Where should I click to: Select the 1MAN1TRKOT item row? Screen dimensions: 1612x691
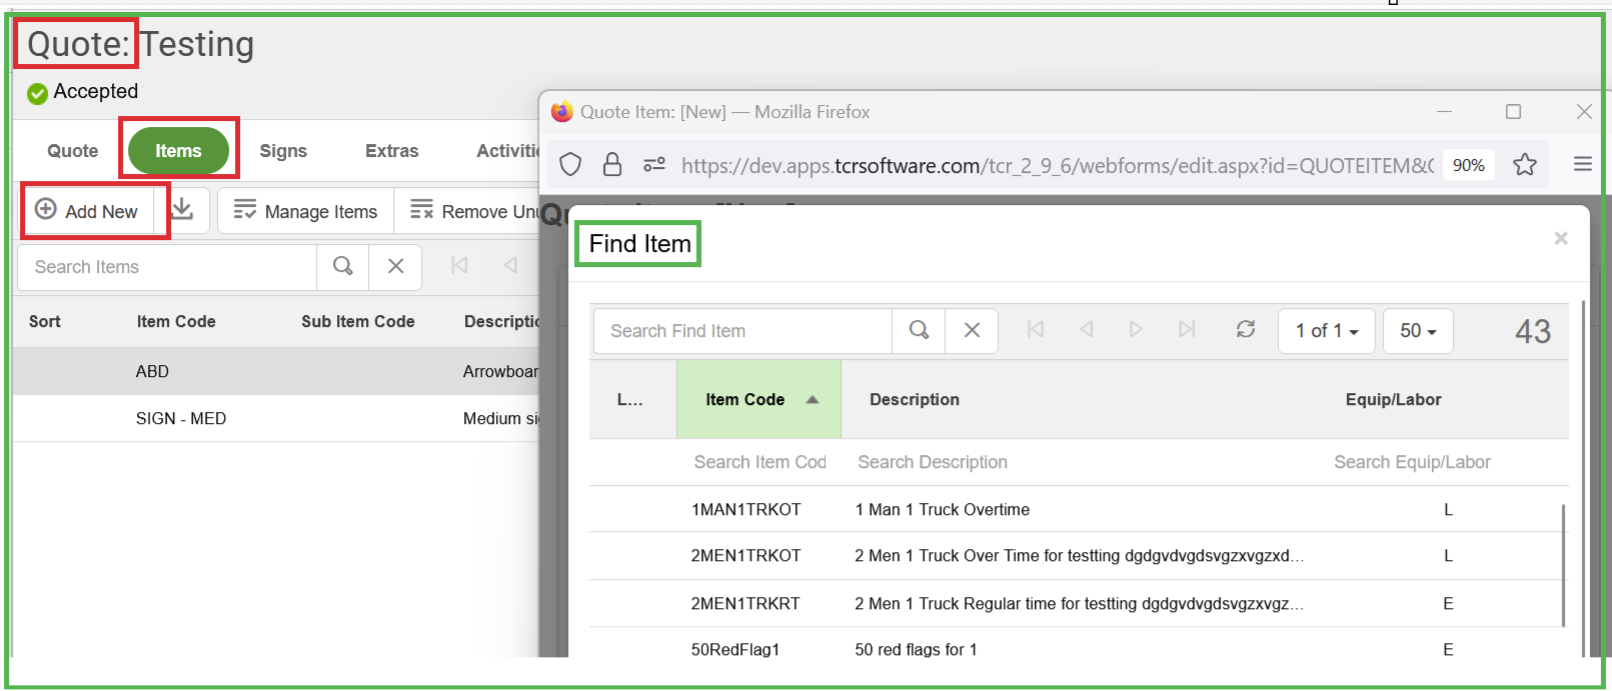[746, 510]
